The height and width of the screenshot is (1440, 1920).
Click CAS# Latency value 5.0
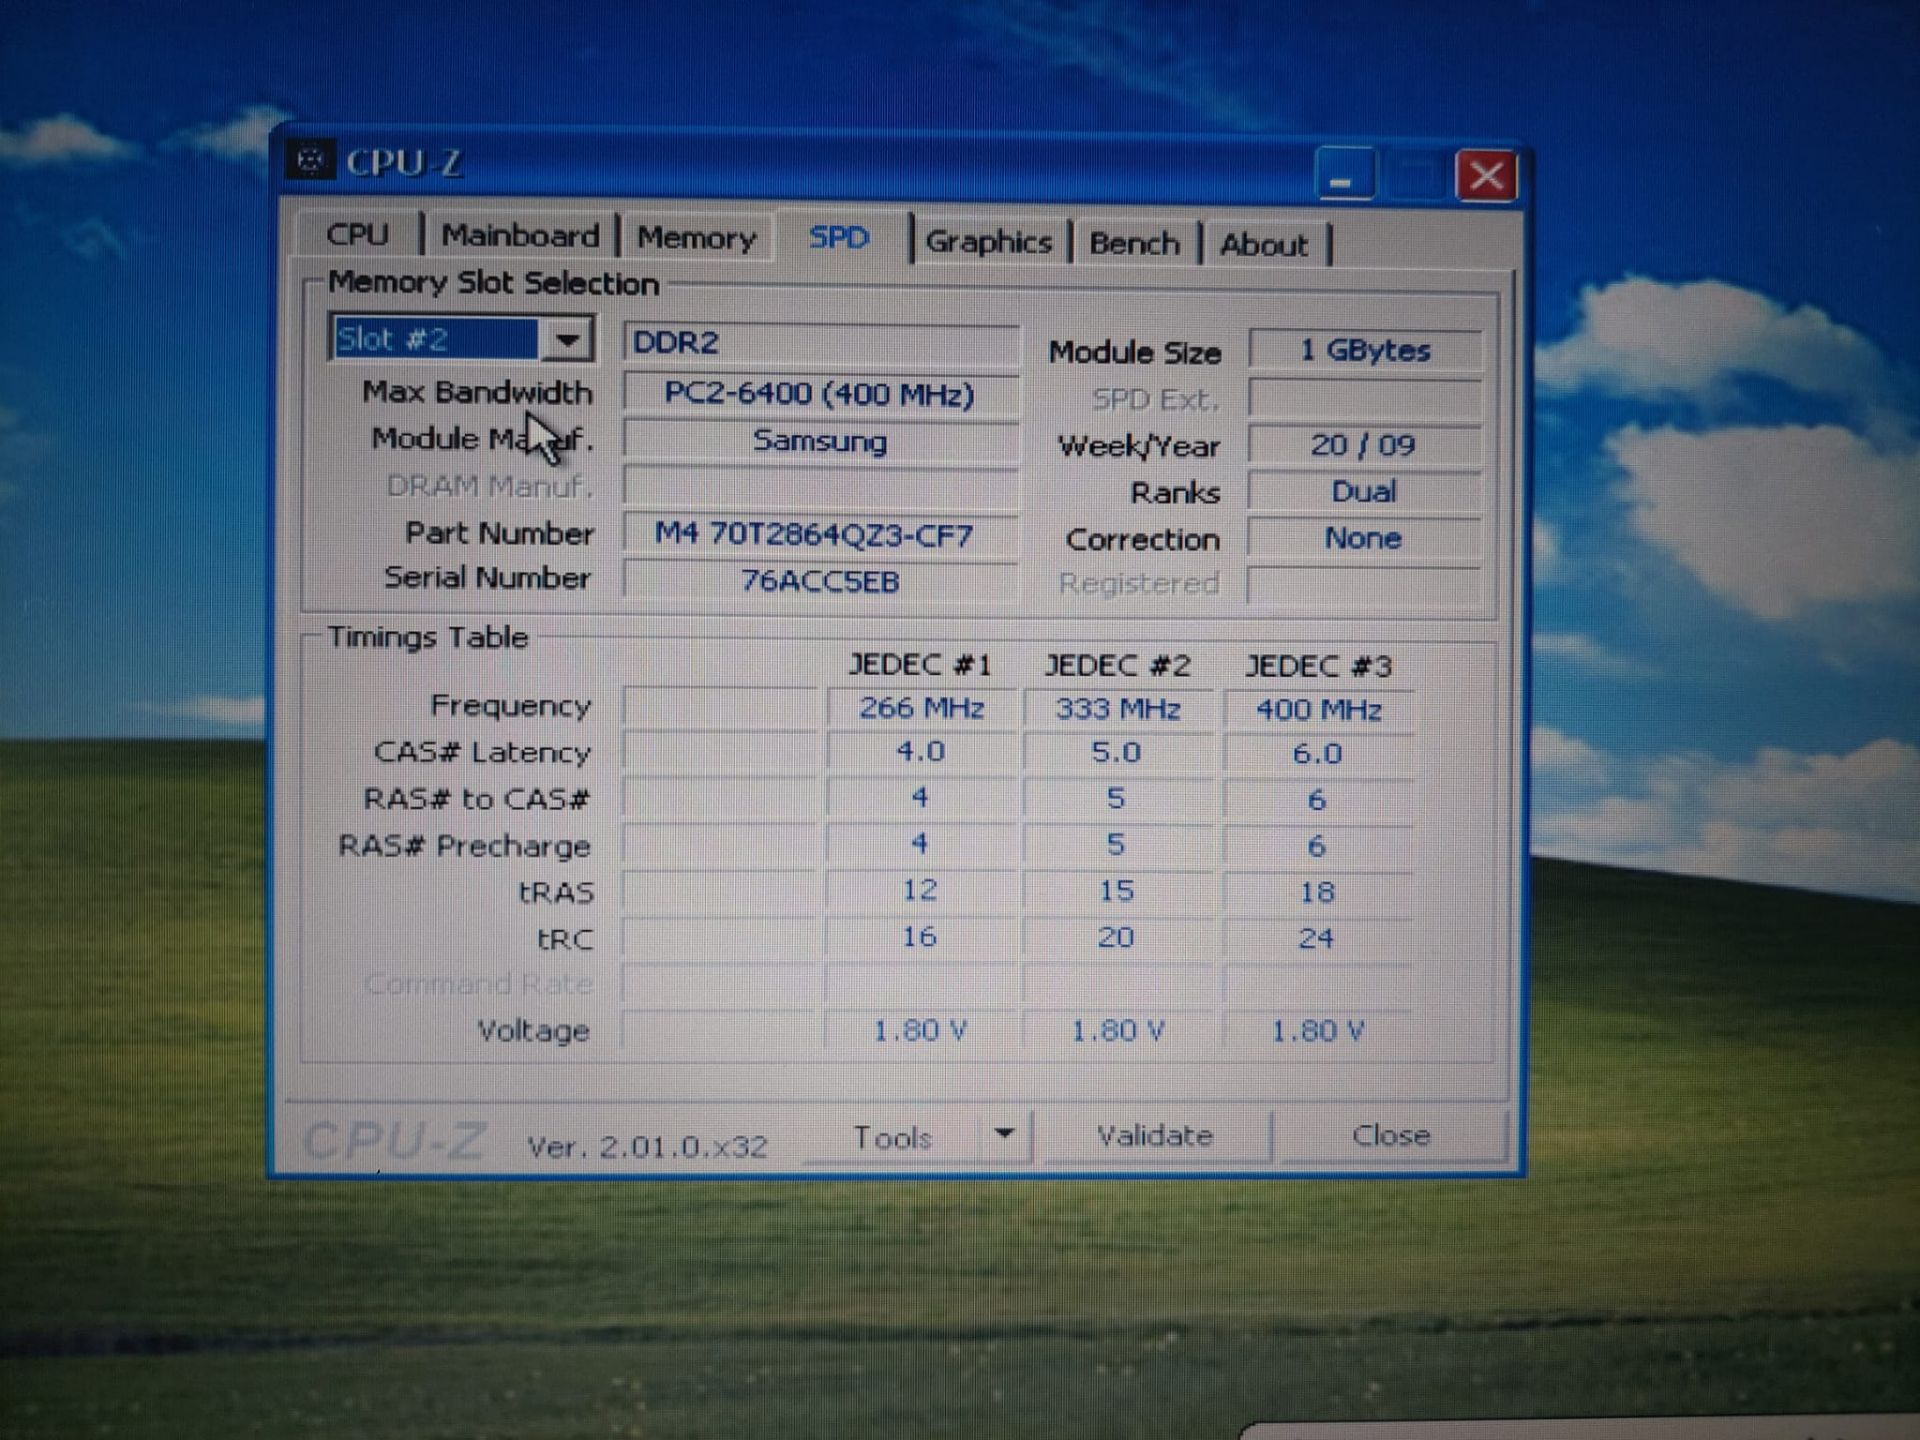coord(1117,752)
